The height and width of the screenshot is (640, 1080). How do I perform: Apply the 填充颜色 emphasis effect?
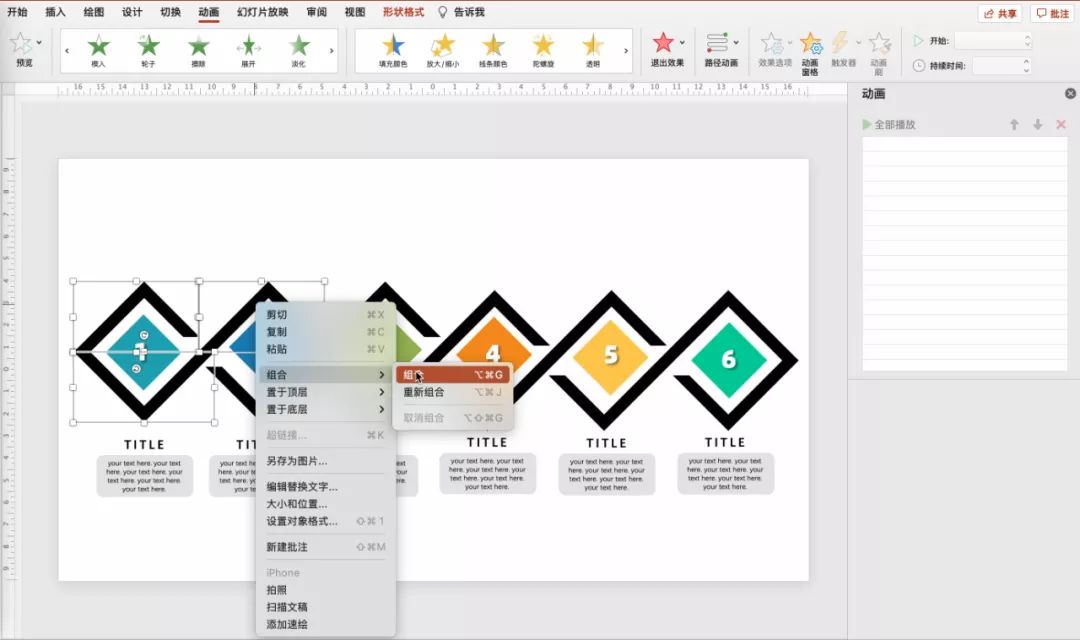(x=393, y=50)
